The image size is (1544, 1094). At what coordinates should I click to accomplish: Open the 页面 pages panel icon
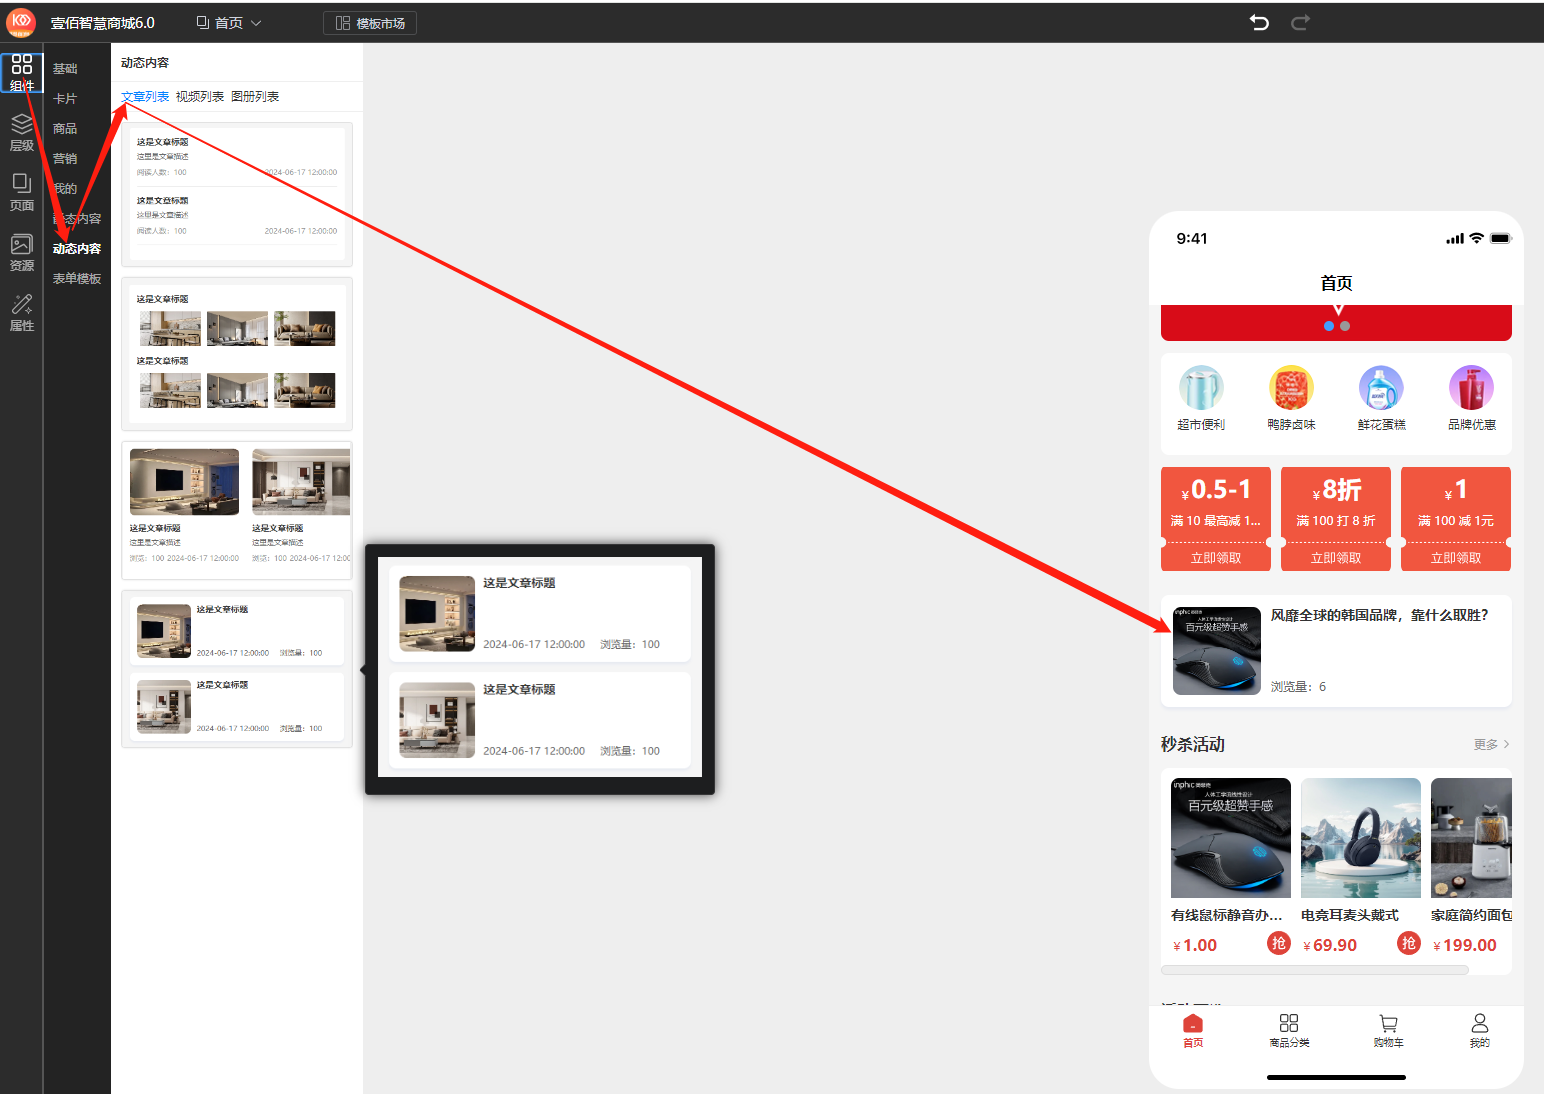(22, 193)
